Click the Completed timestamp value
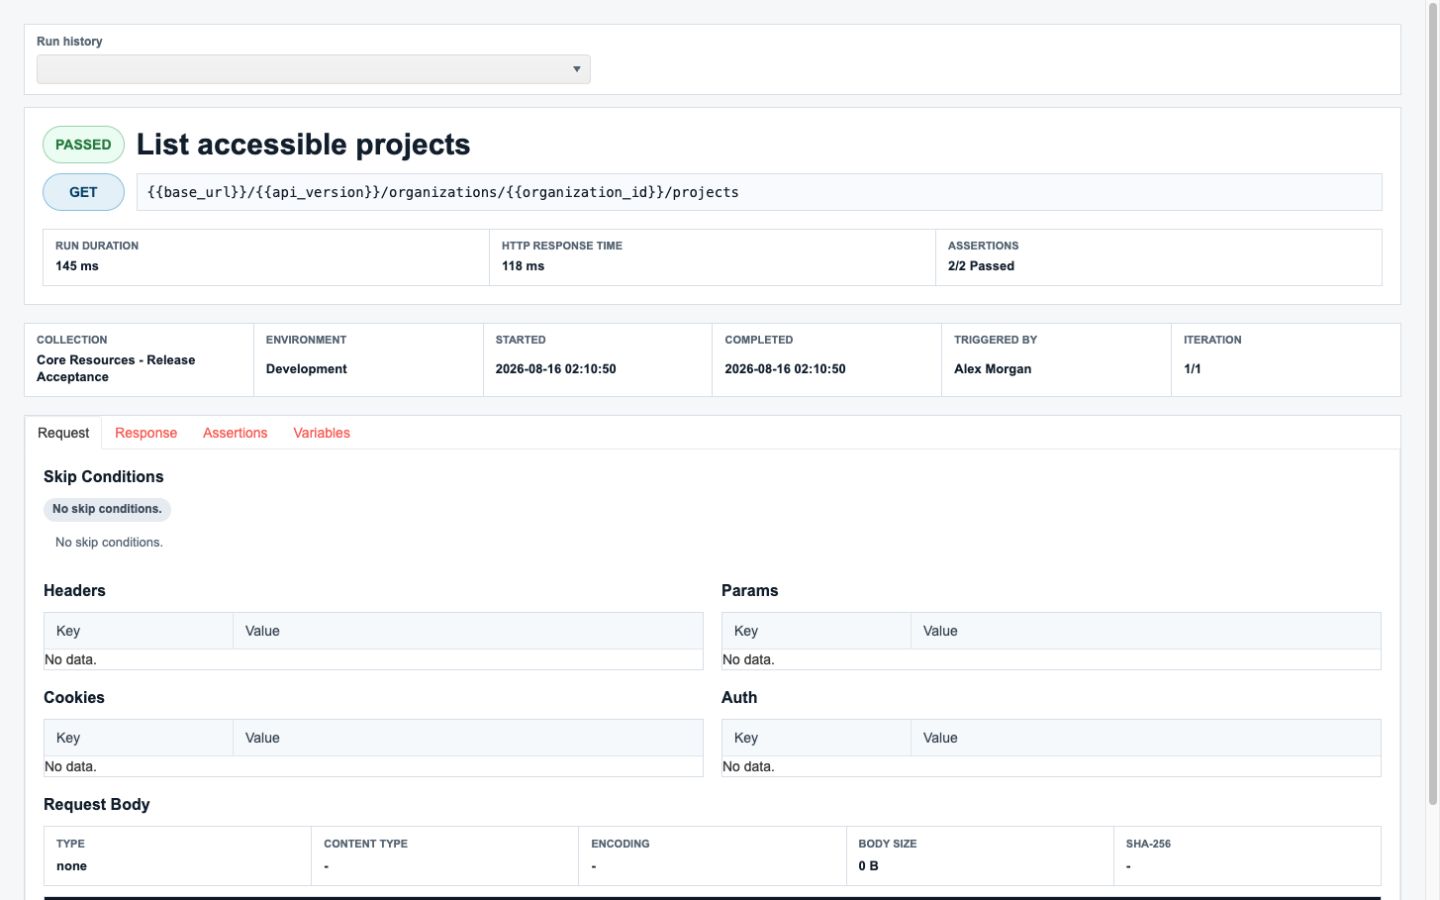Screen dimensions: 1440x900 (785, 369)
